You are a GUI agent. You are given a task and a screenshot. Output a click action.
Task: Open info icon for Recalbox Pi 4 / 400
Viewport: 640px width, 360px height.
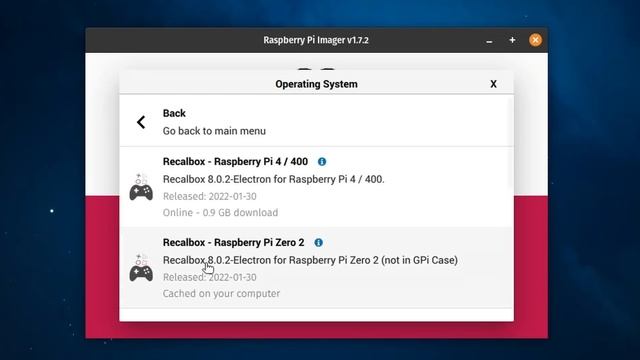[x=322, y=162]
